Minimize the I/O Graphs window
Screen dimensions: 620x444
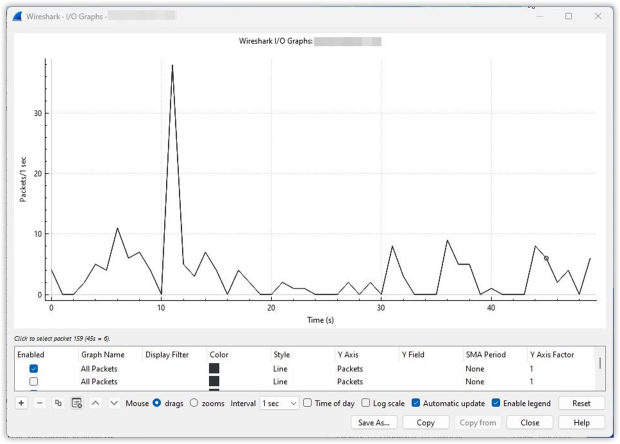[x=540, y=16]
